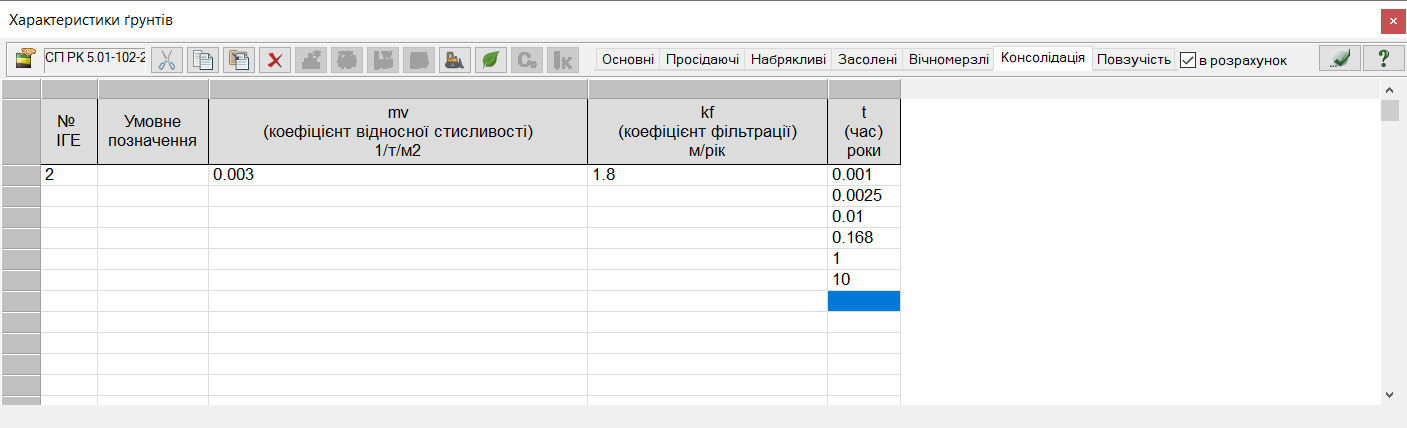Click the kf cell containing 1.8
The image size is (1407, 428).
click(x=707, y=175)
